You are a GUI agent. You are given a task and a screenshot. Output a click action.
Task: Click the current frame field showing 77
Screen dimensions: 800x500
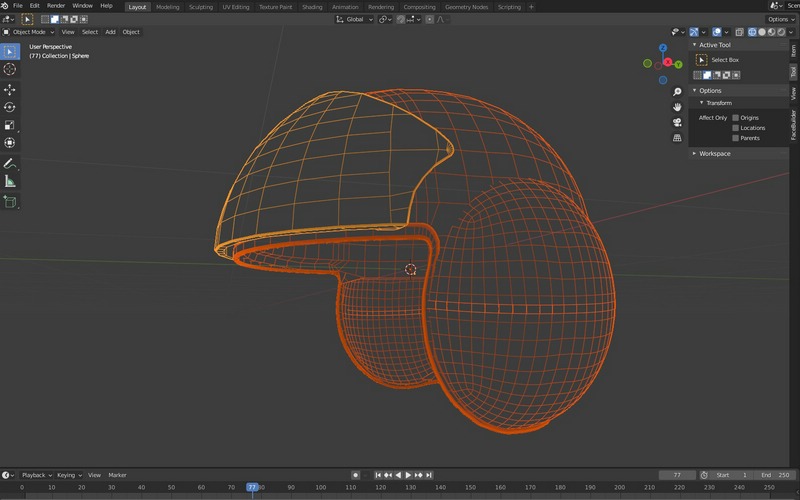click(677, 475)
